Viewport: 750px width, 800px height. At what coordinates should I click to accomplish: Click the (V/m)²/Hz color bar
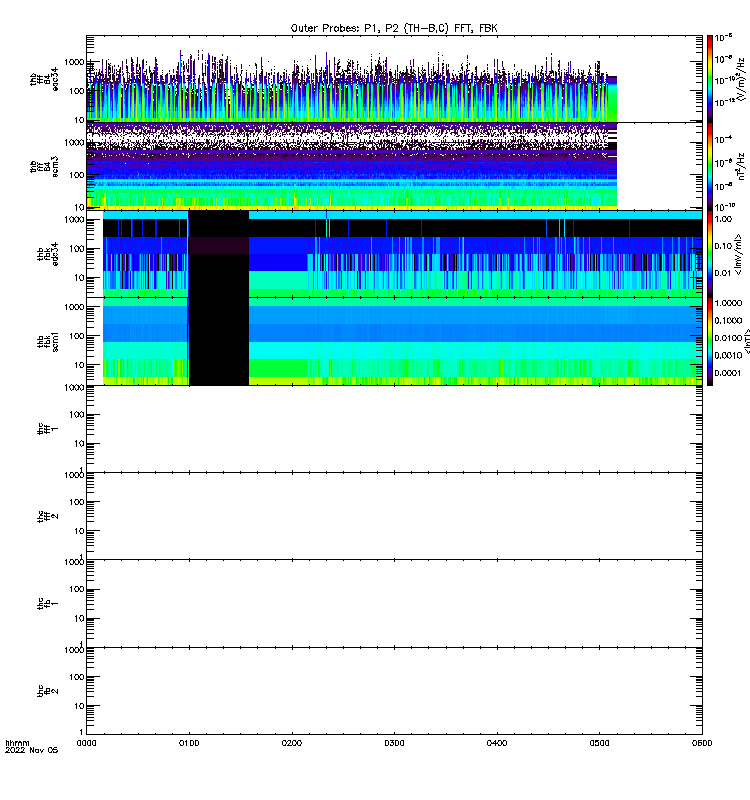pyautogui.click(x=710, y=79)
